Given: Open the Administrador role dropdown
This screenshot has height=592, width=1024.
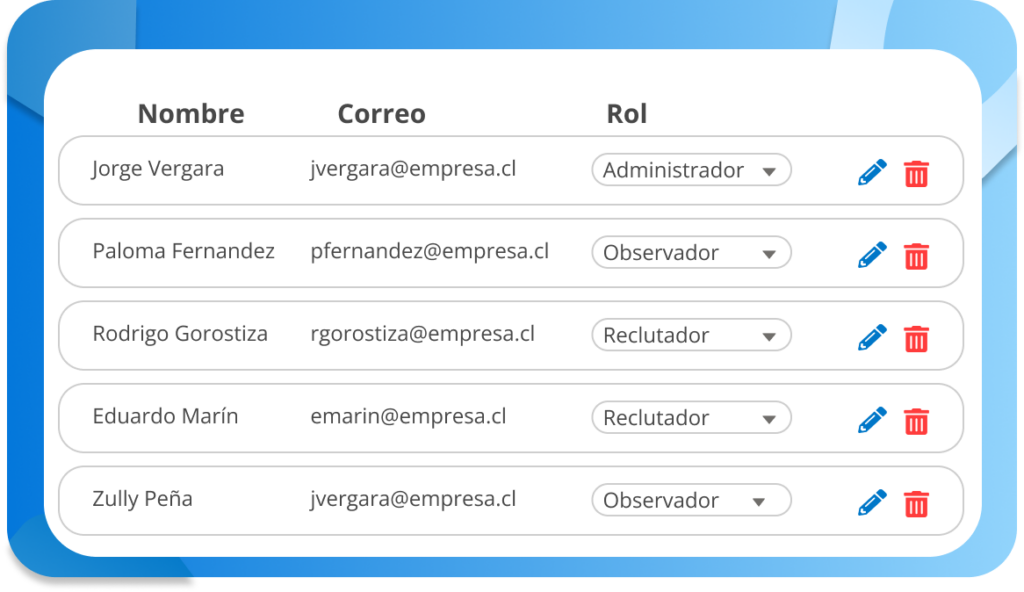Looking at the screenshot, I should pos(691,170).
